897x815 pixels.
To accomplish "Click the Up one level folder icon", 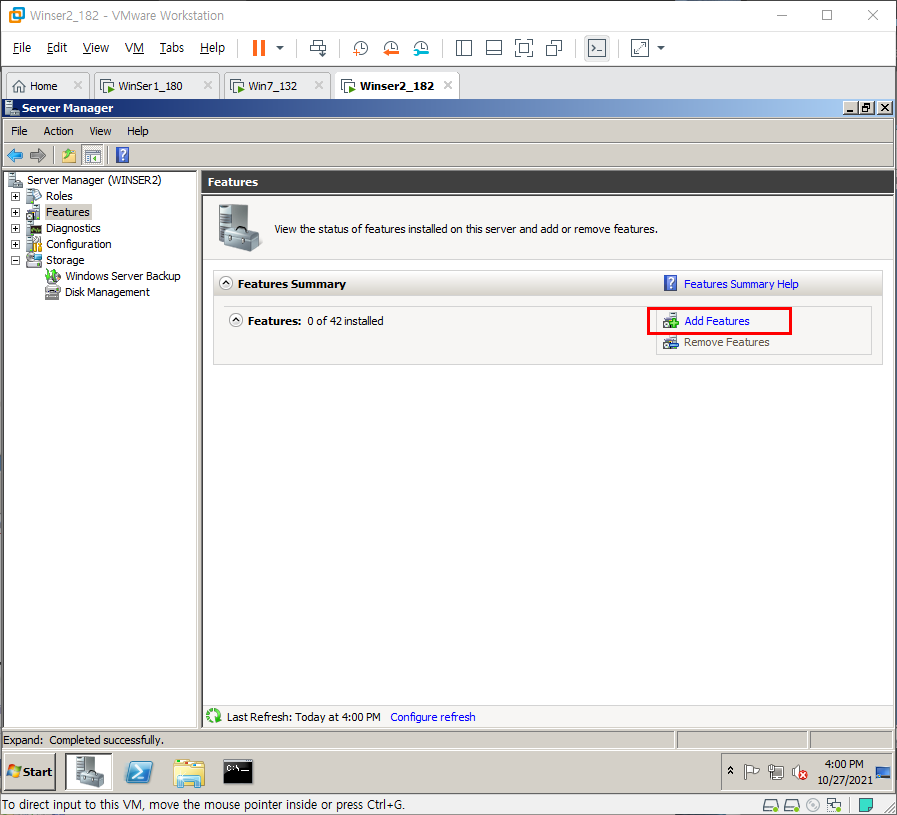I will tap(69, 155).
